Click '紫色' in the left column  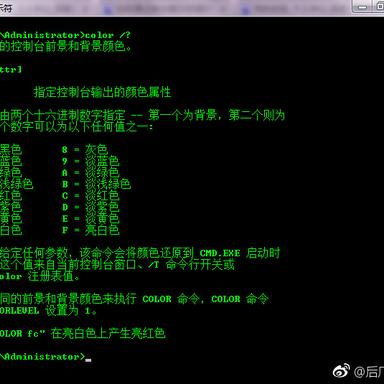pos(11,207)
